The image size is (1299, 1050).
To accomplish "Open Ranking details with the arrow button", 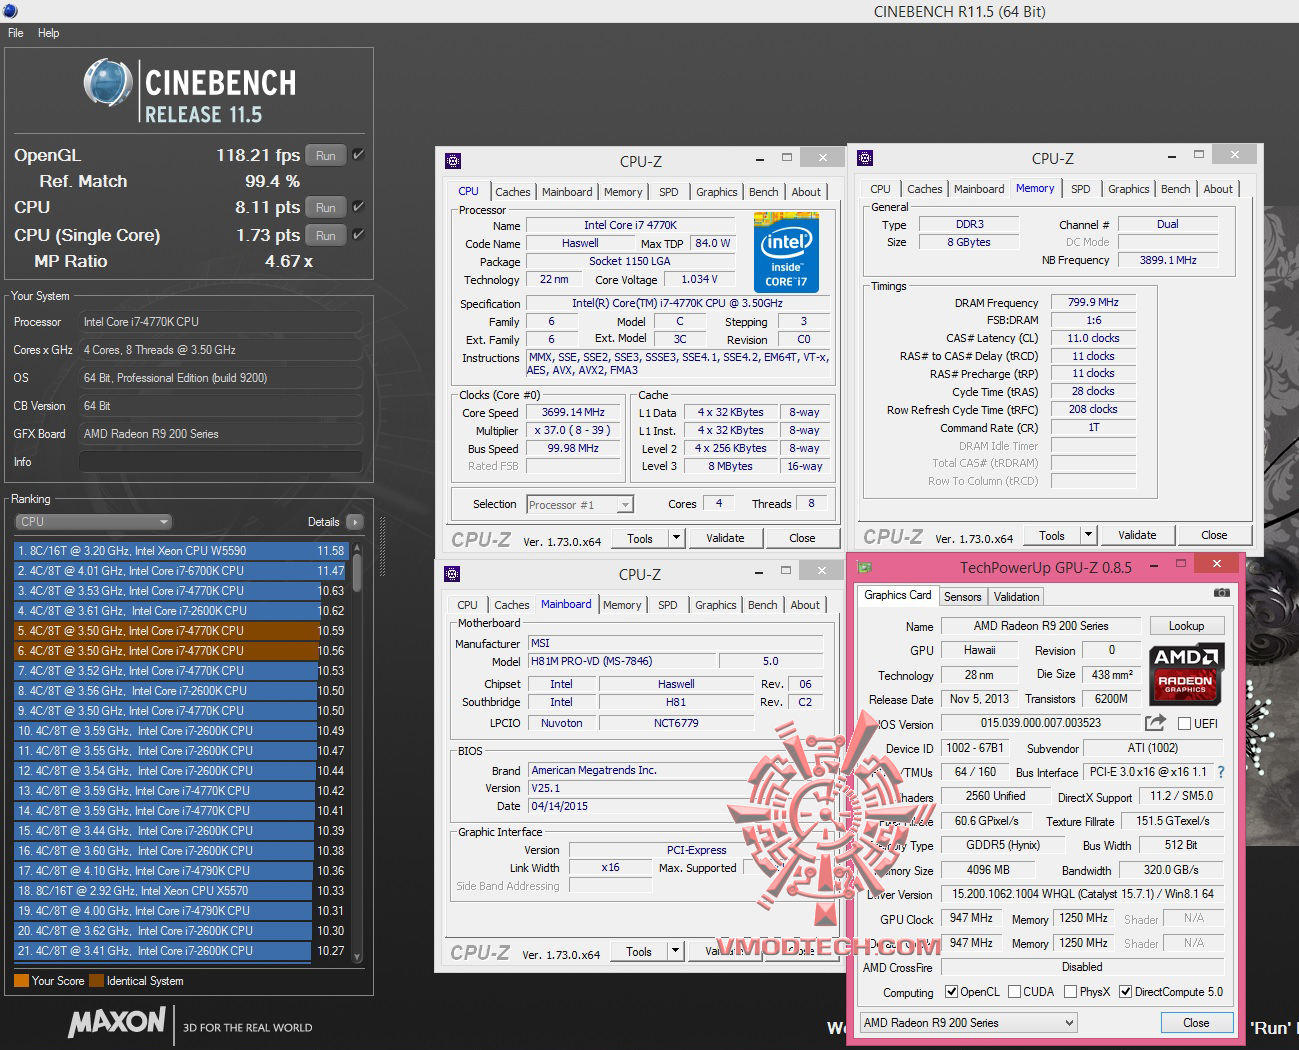I will click(x=354, y=522).
